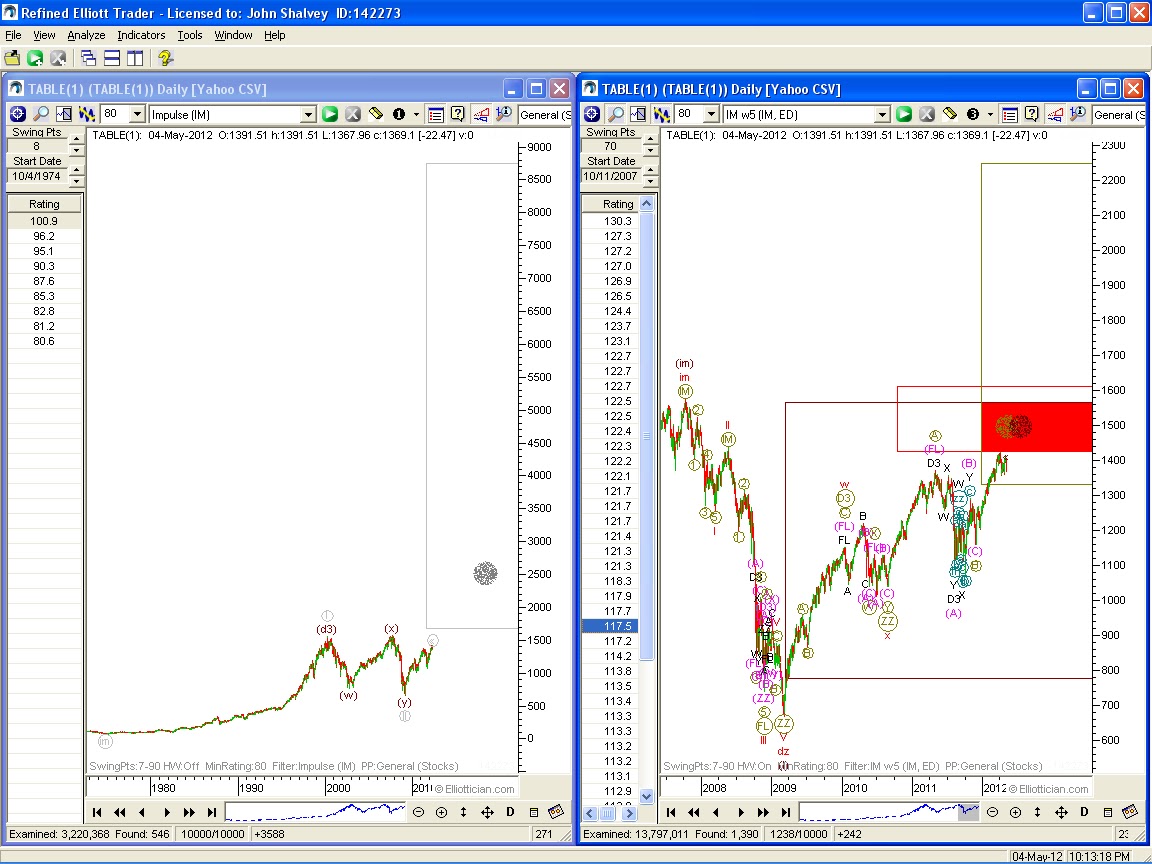Click the chart style icon in right window toolbar

click(638, 114)
